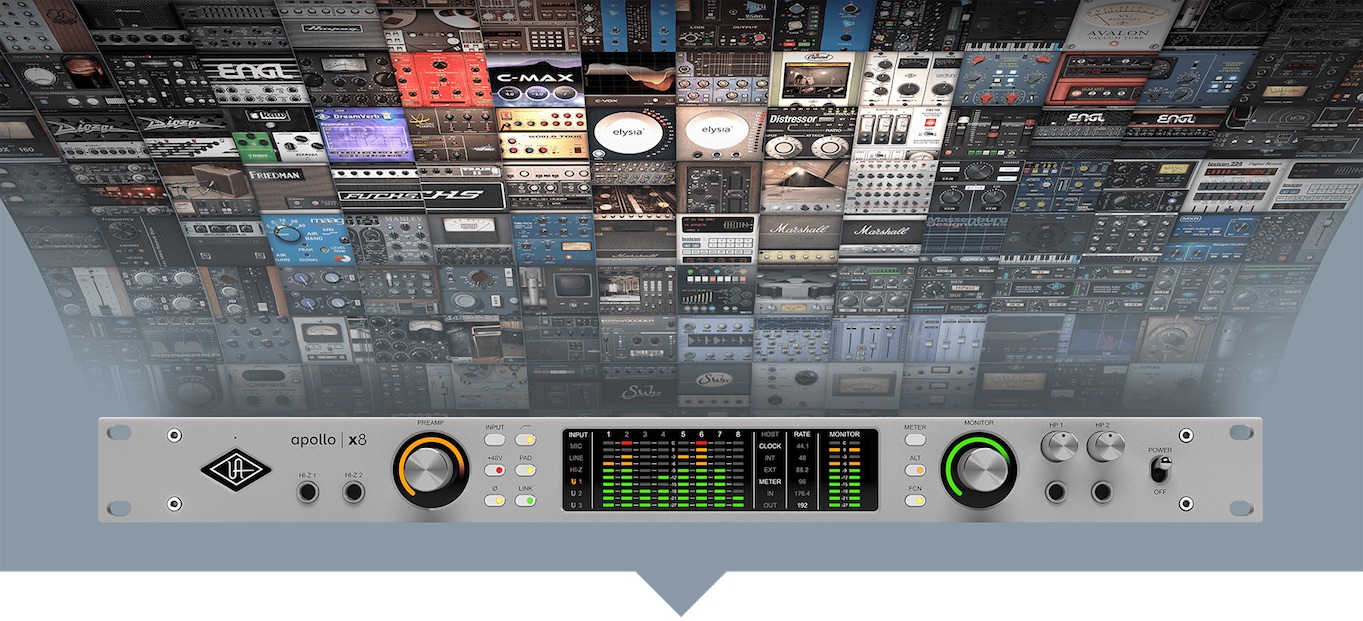
Task: Click channel 1 meter column header
Action: tap(608, 435)
